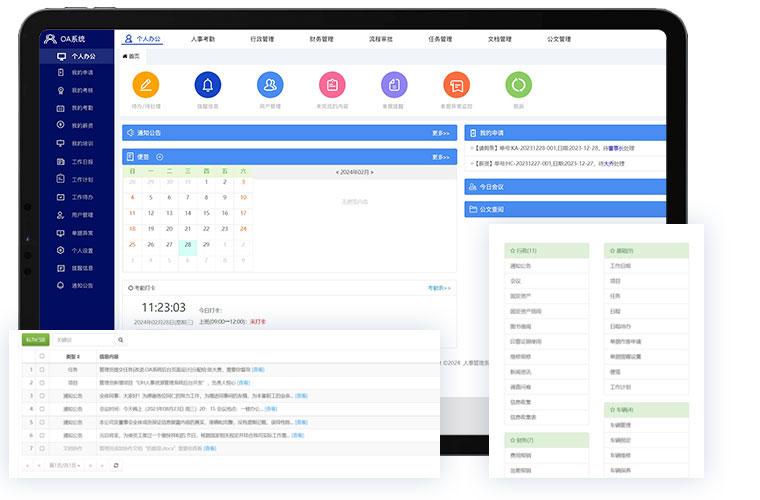Collapse the 行政(11) group header
This screenshot has height=500, width=760.
[546, 250]
